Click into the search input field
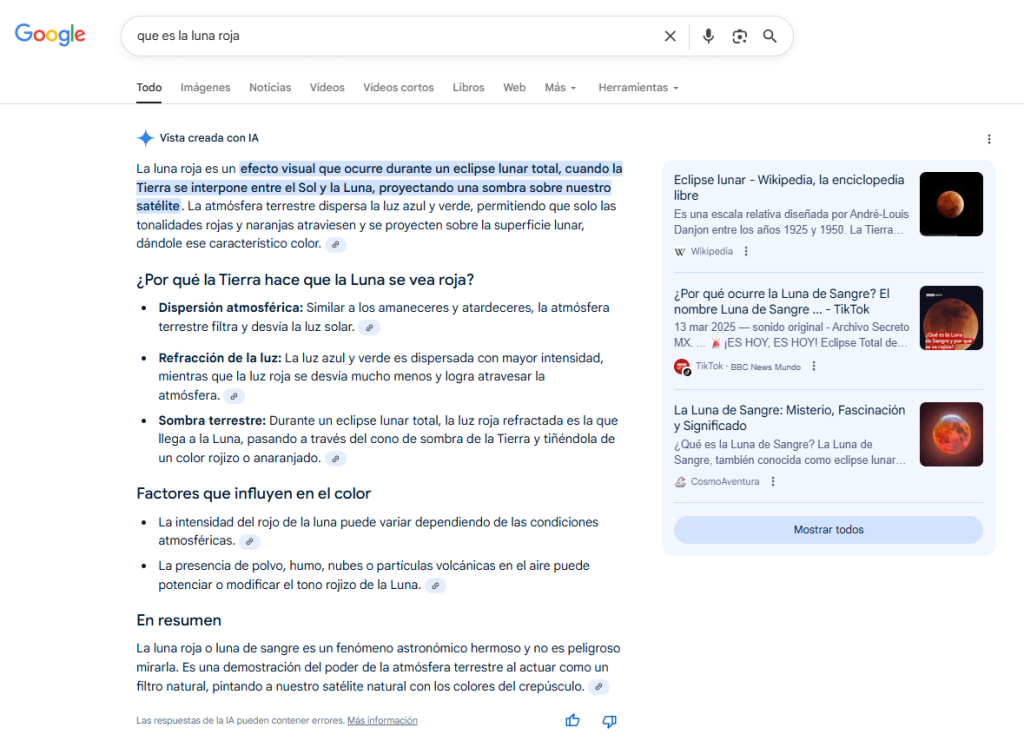The width and height of the screenshot is (1024, 741). (390, 36)
